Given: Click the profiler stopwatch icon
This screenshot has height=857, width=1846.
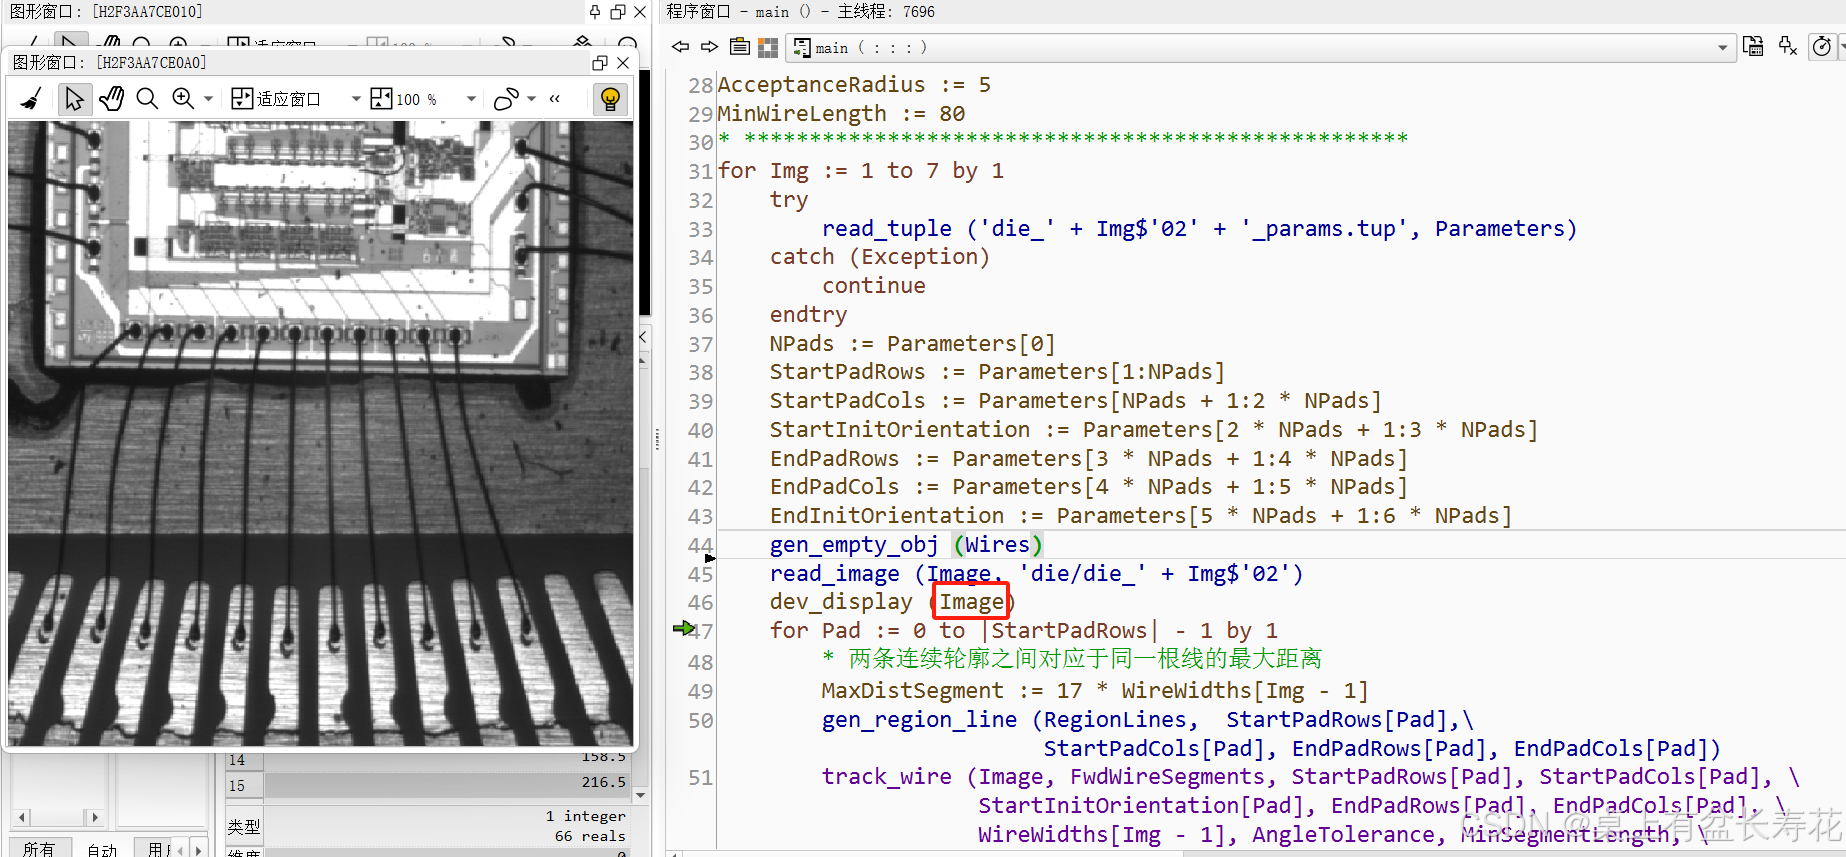Looking at the screenshot, I should click(1823, 47).
